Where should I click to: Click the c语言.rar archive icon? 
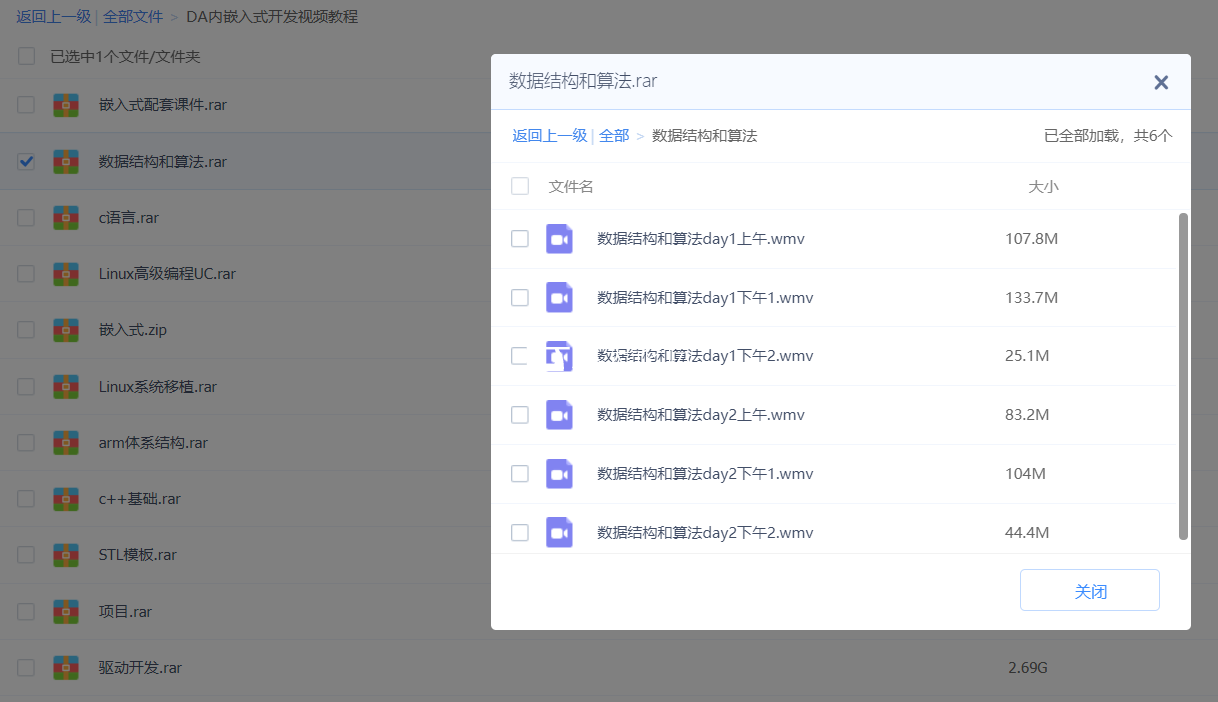[x=66, y=217]
